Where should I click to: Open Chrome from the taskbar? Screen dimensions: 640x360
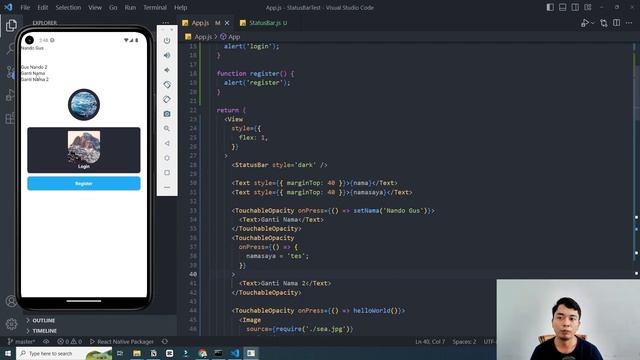(202, 353)
